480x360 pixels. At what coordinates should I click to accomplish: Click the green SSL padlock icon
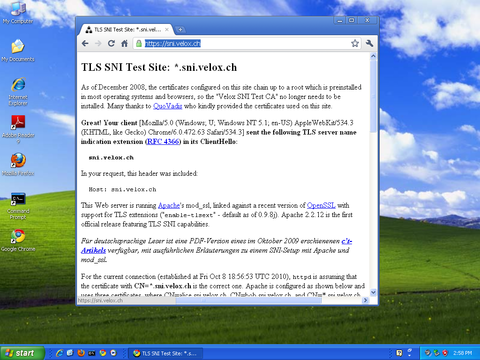pyautogui.click(x=139, y=43)
